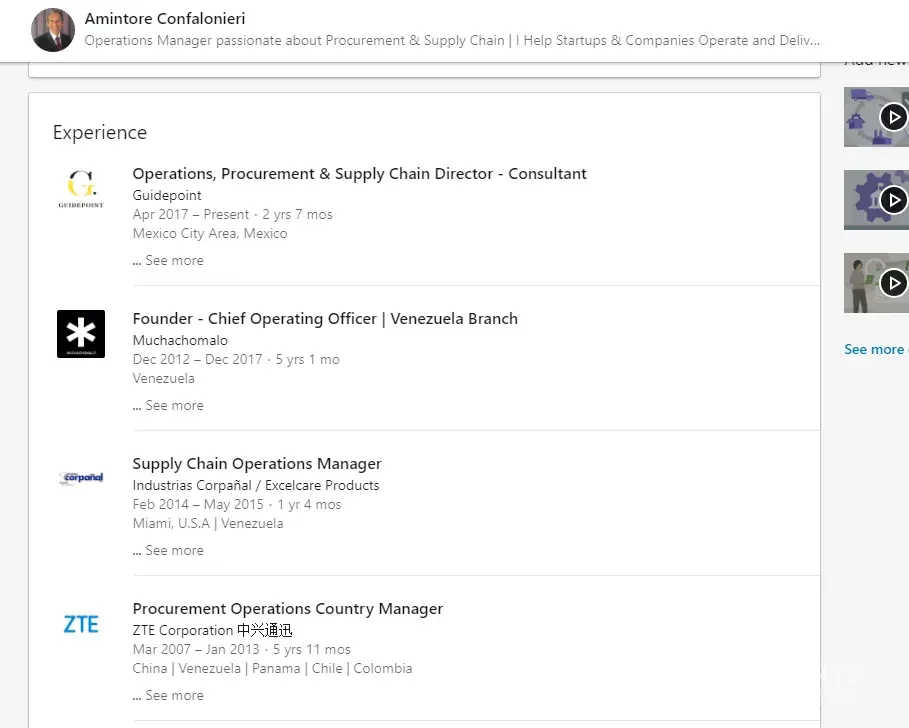Viewport: 909px width, 728px height.
Task: Open Operations, Procurement & Supply Chain Director title
Action: click(x=359, y=174)
